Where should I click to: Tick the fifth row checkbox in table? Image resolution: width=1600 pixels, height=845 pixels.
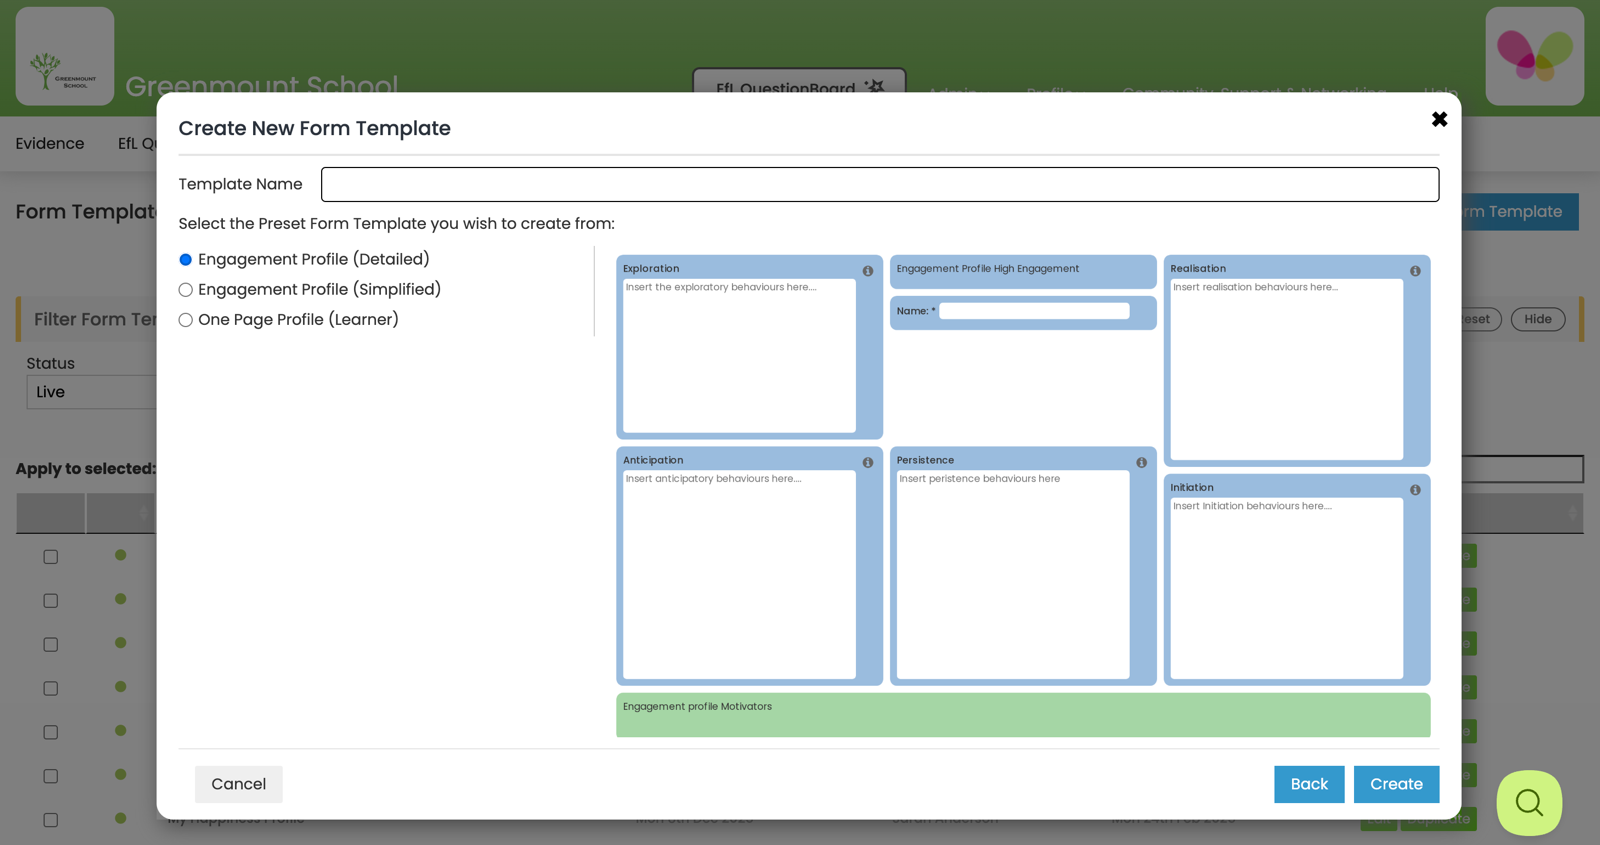pos(51,732)
